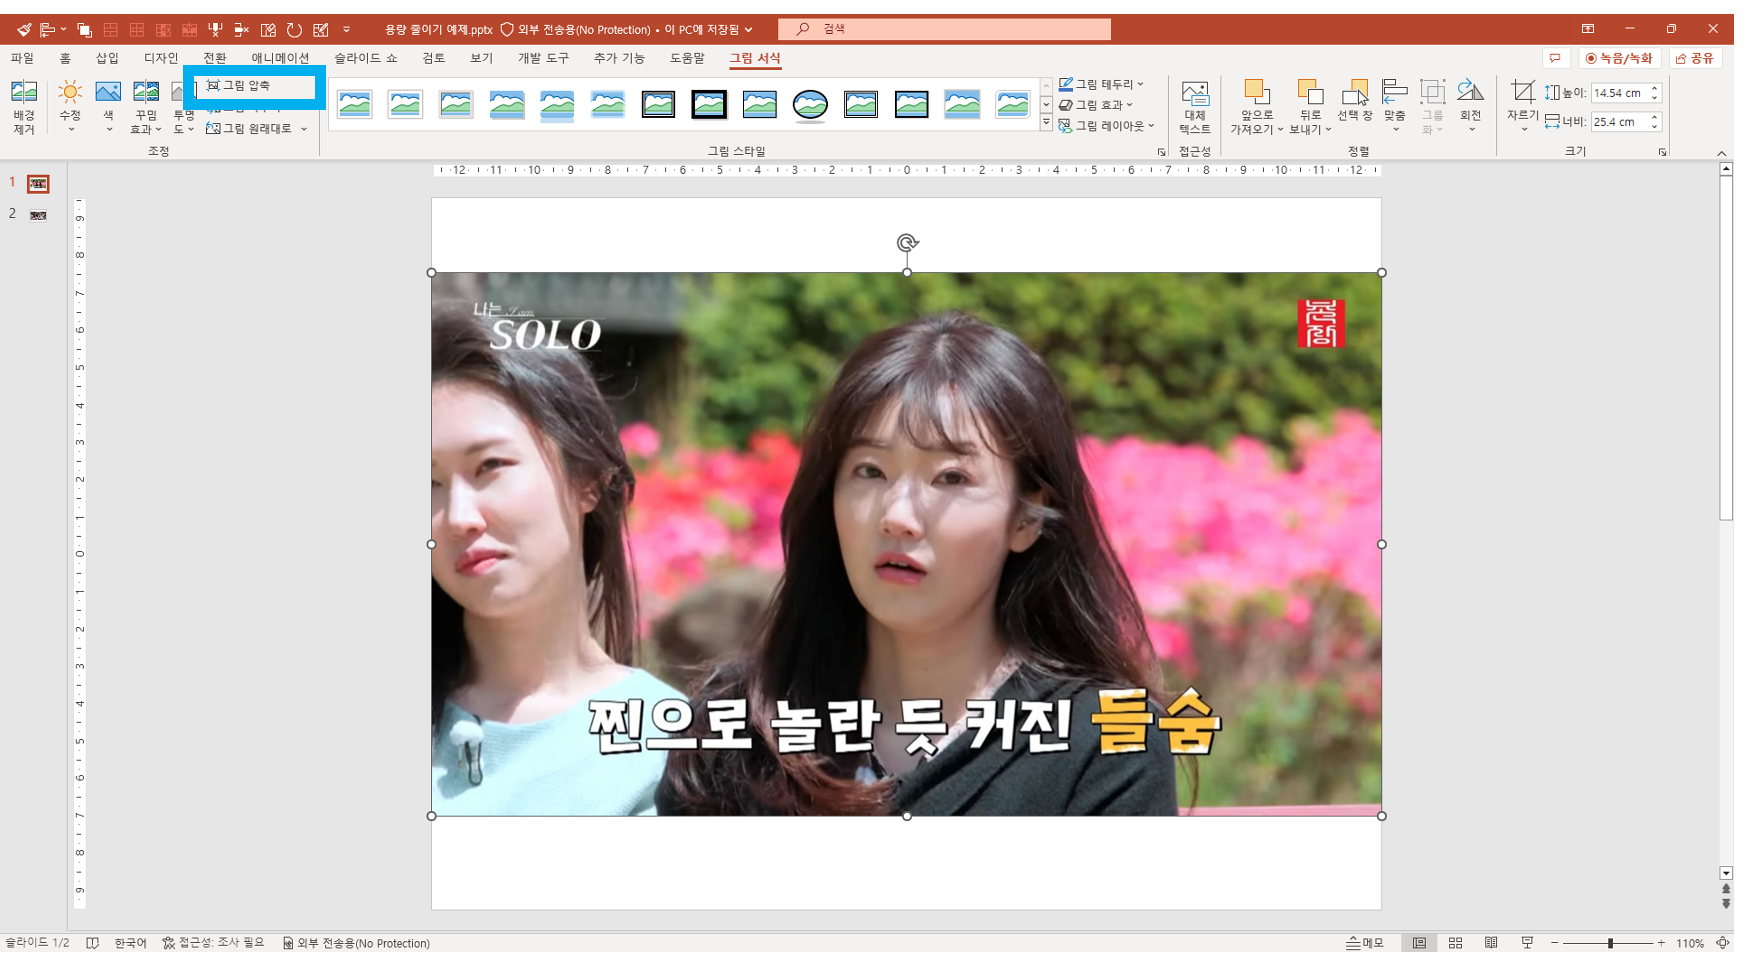
Task: Switch to the 검토 (Review) tab
Action: pos(433,59)
